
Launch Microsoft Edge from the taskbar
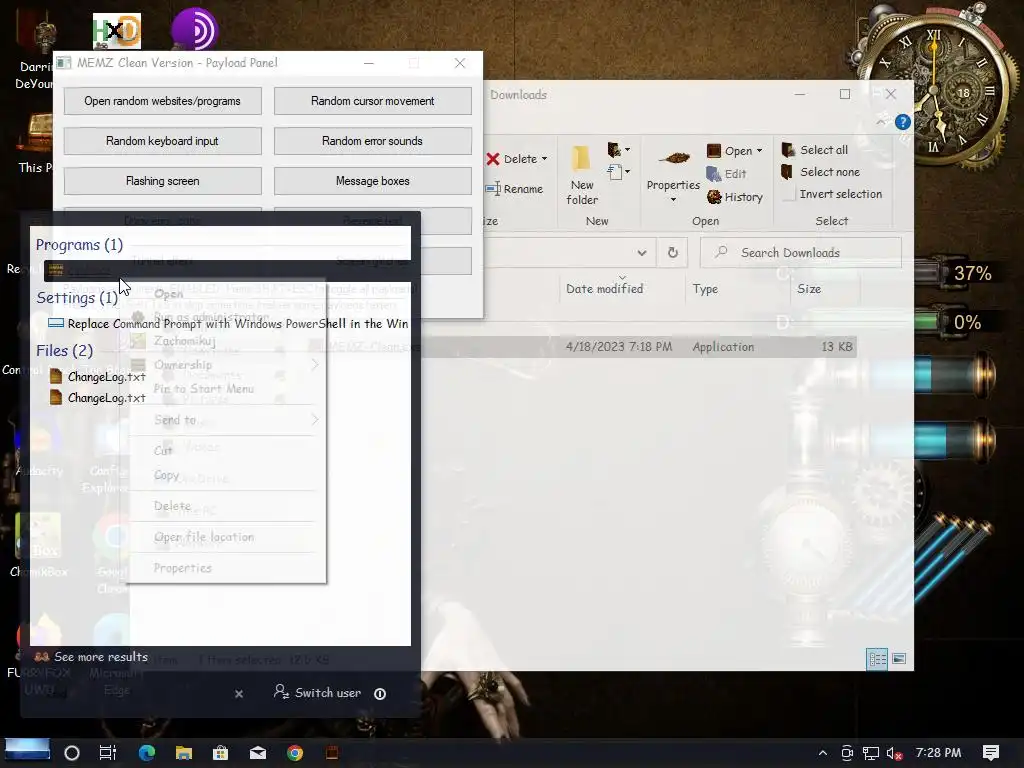[x=147, y=753]
